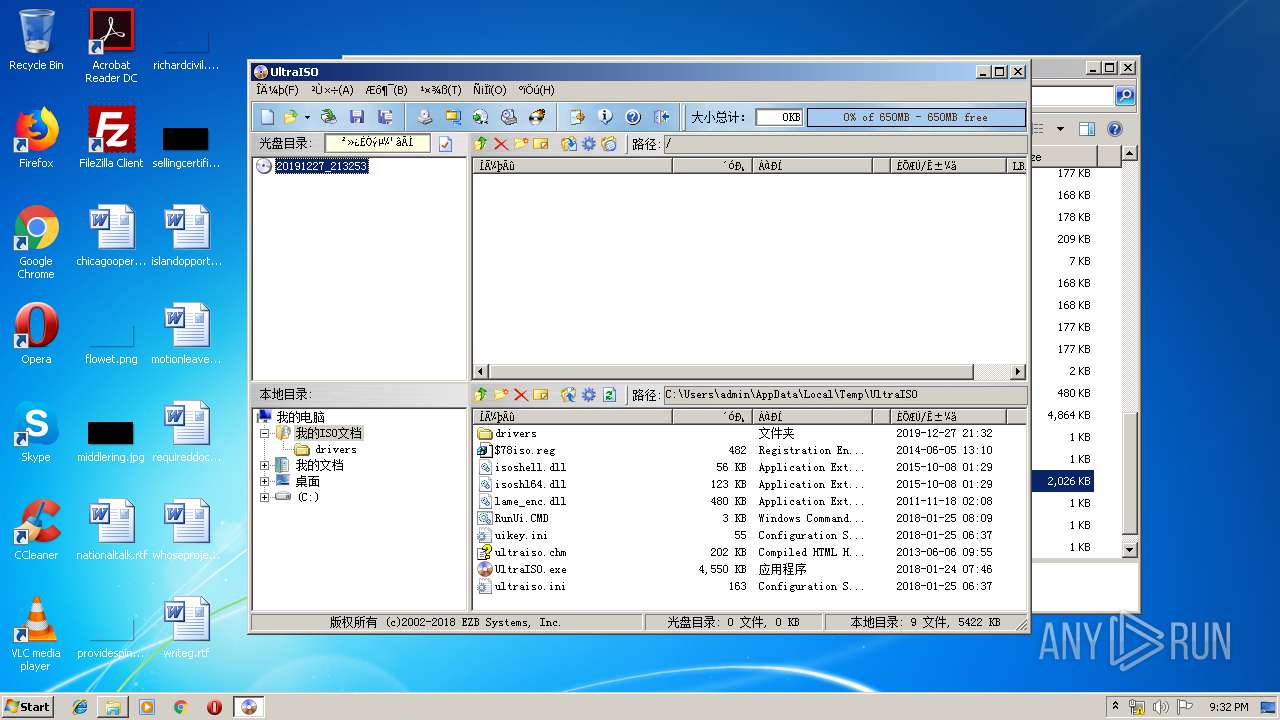This screenshot has height=720, width=1280.
Task: Select 20191227_213253 disc node in tree
Action: click(x=321, y=166)
